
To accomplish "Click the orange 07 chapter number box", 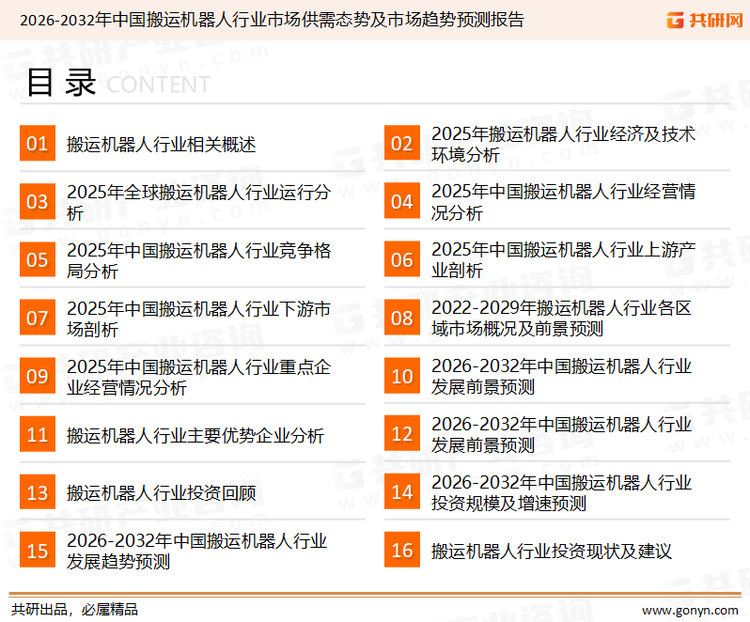I will pyautogui.click(x=37, y=318).
